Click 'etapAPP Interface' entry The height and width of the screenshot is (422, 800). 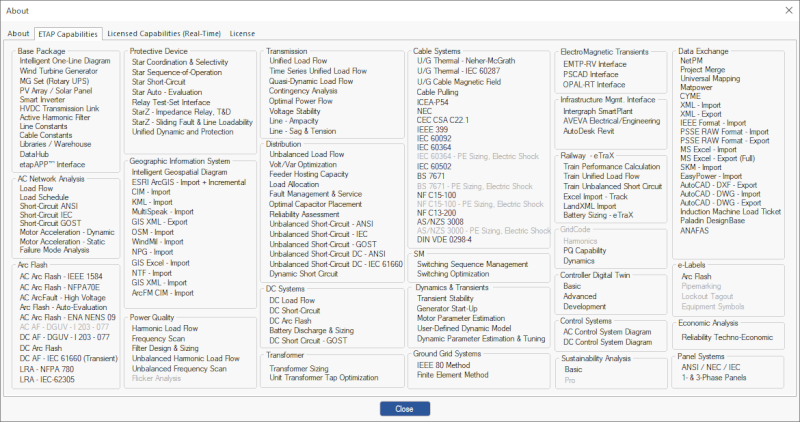point(52,165)
